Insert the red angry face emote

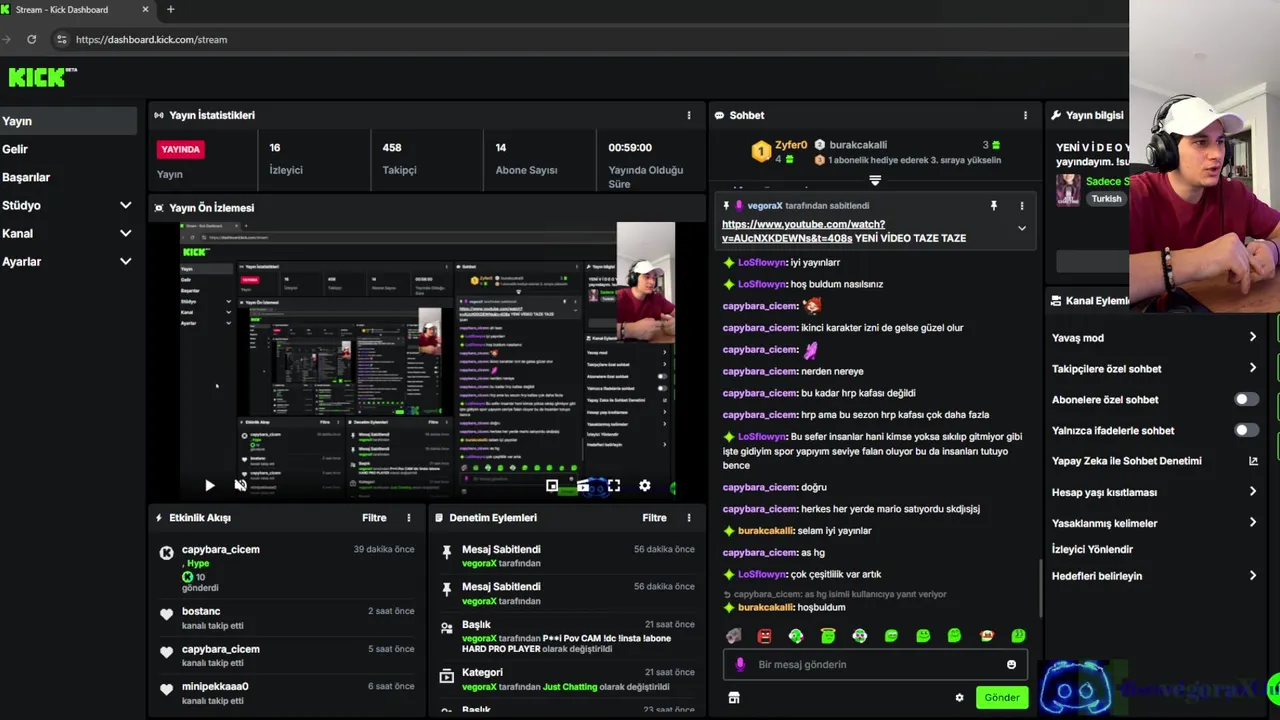pos(764,636)
